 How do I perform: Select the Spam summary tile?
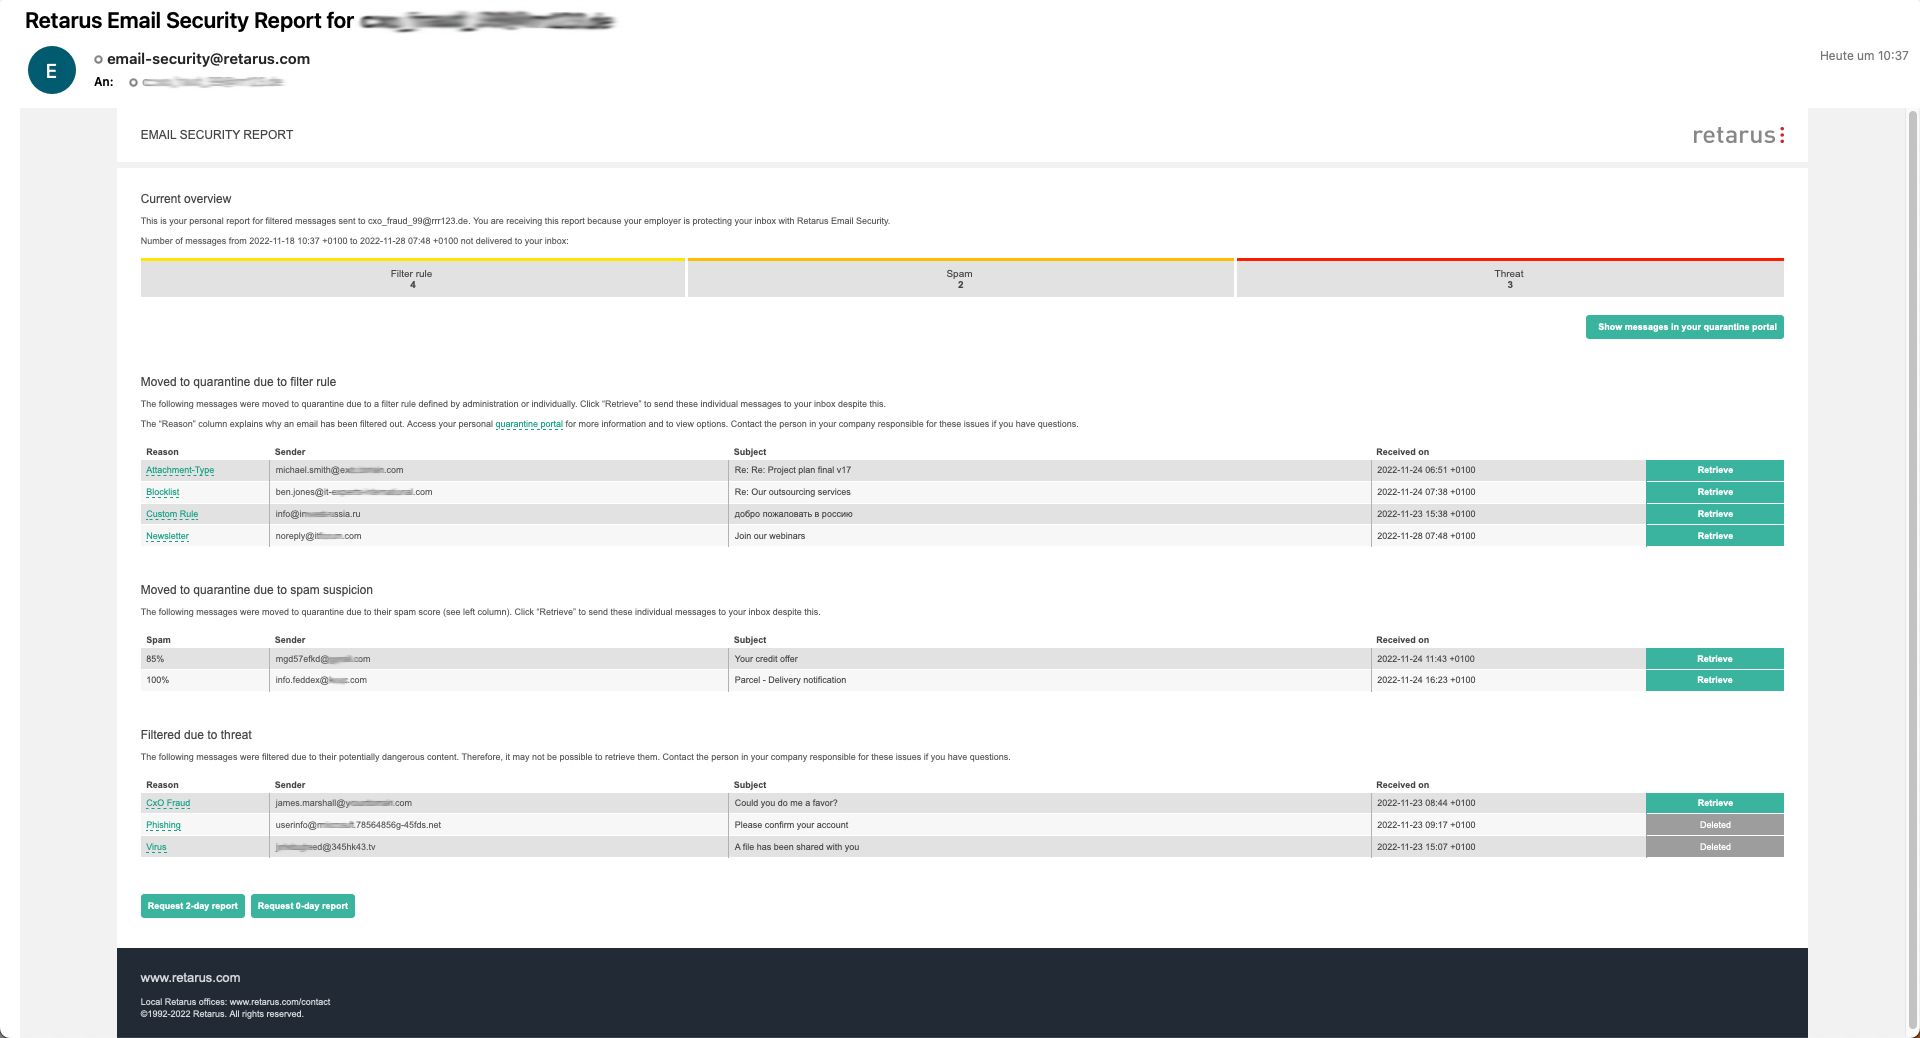pos(960,278)
